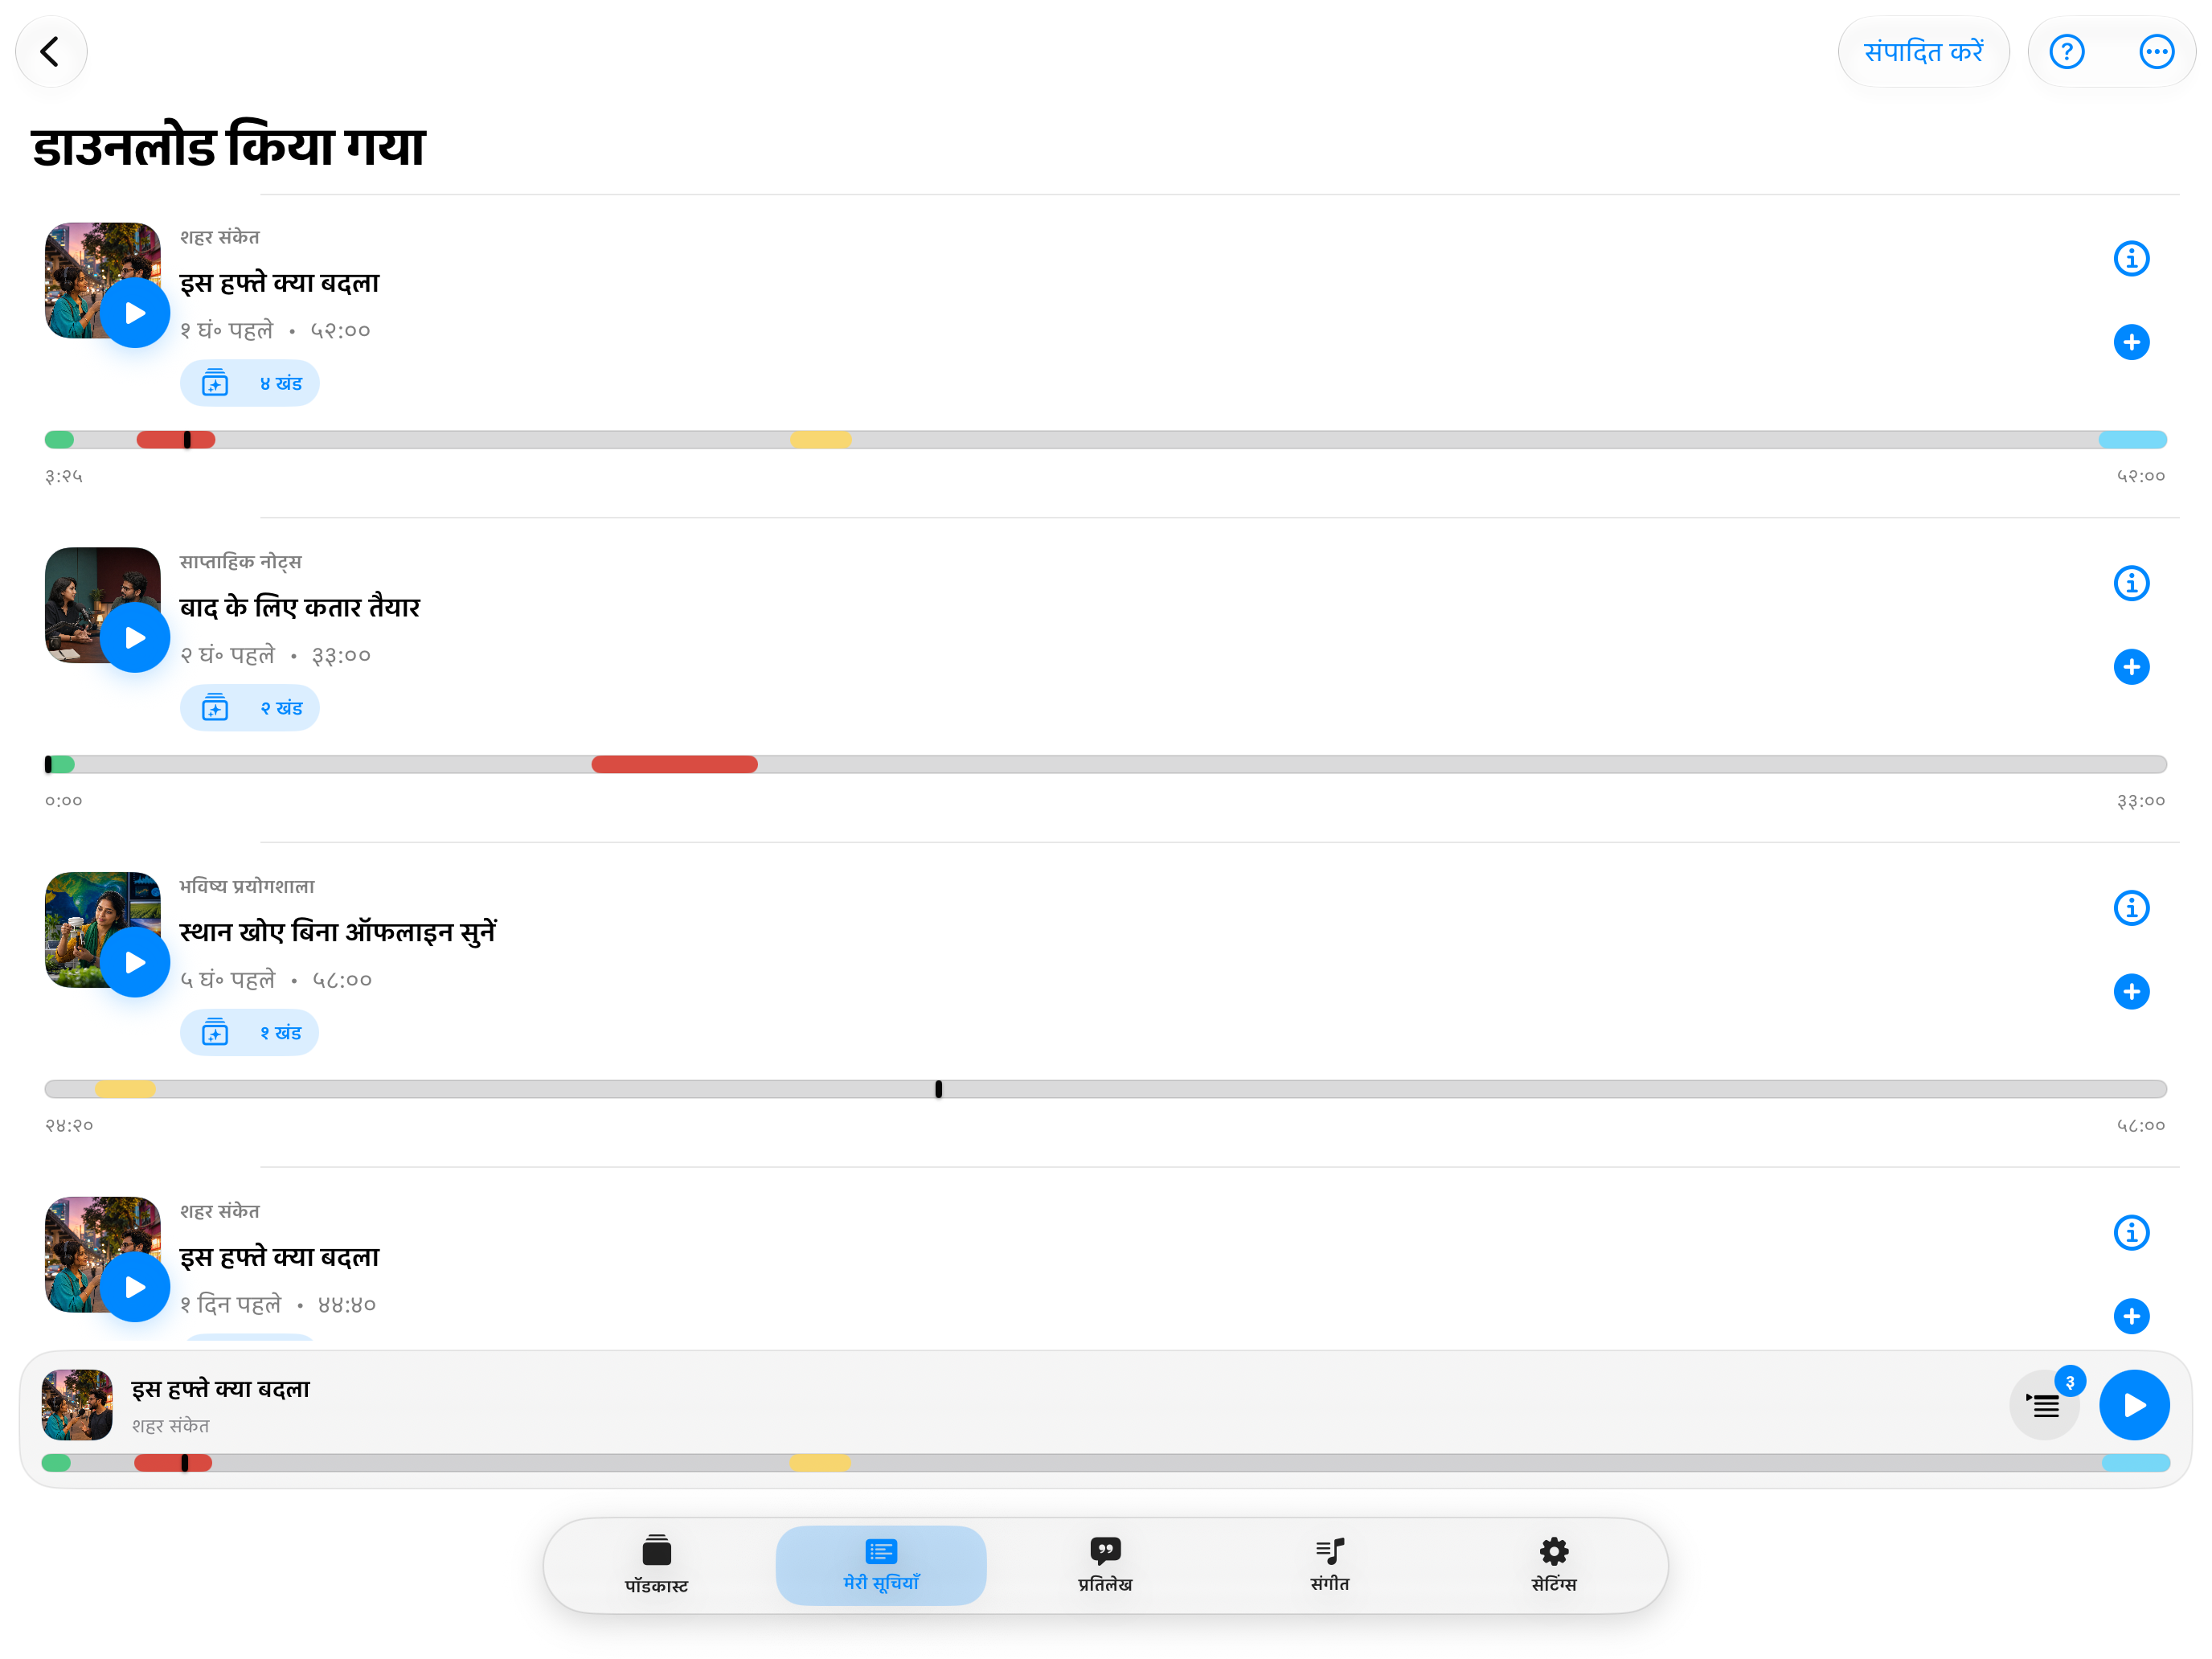Show info for the 52:00 इस हफ्ते क्या बदला episode
This screenshot has height=1659, width=2212.
tap(2131, 259)
